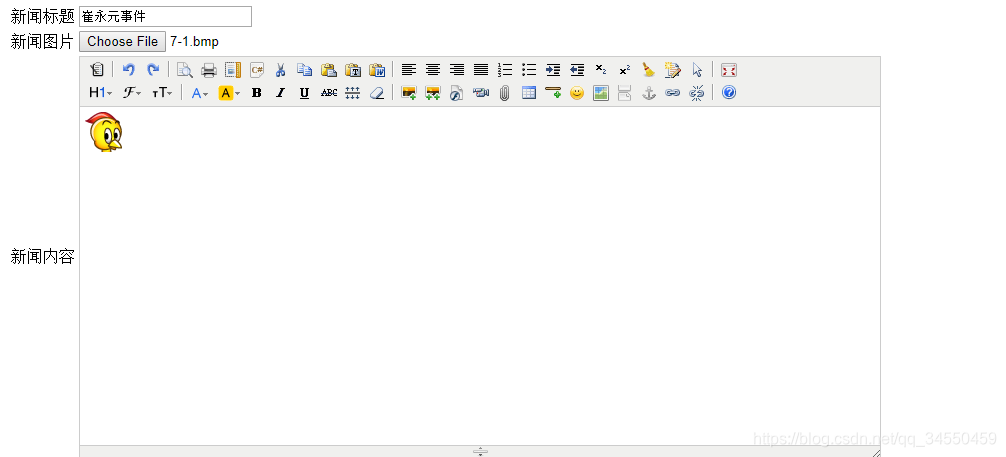
Task: Open the emoticon smiley picker
Action: 577,93
